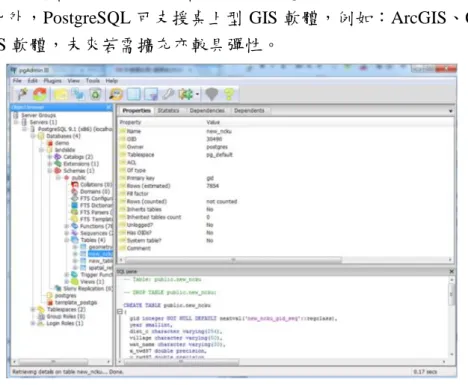
Task: Open the View menu
Action: [x=74, y=81]
